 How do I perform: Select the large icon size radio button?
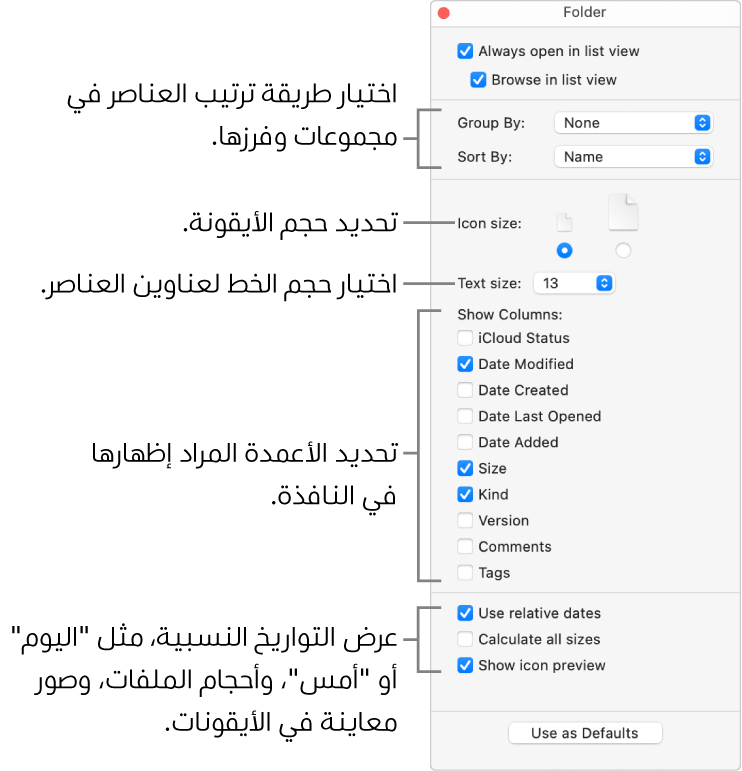[623, 250]
